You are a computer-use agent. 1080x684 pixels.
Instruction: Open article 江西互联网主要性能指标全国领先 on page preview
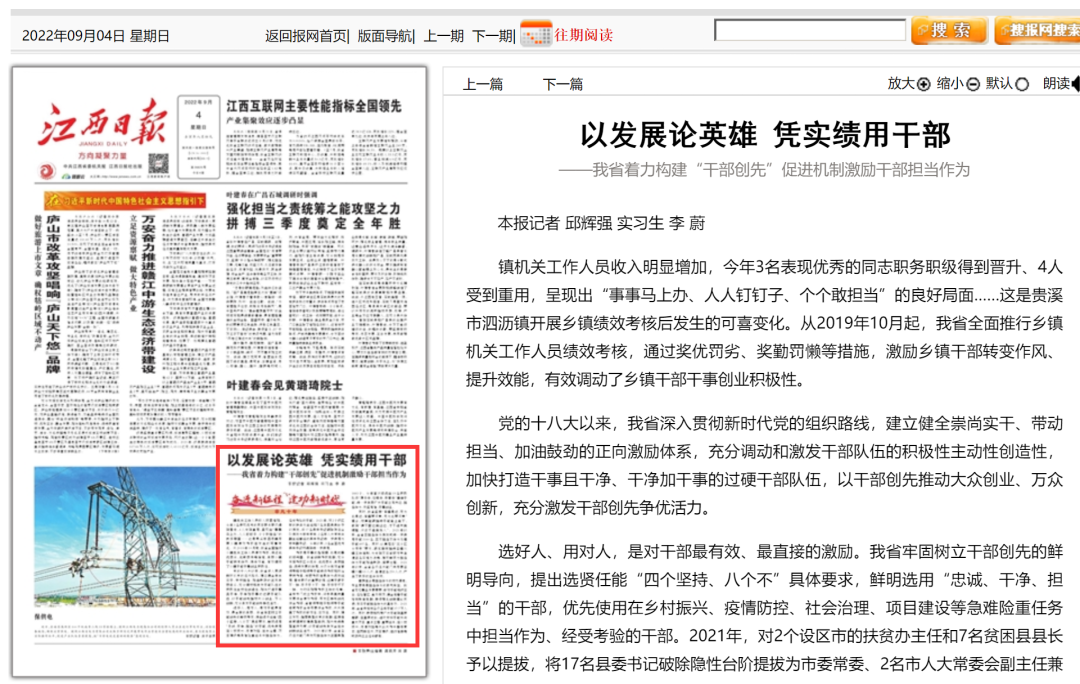[x=313, y=106]
